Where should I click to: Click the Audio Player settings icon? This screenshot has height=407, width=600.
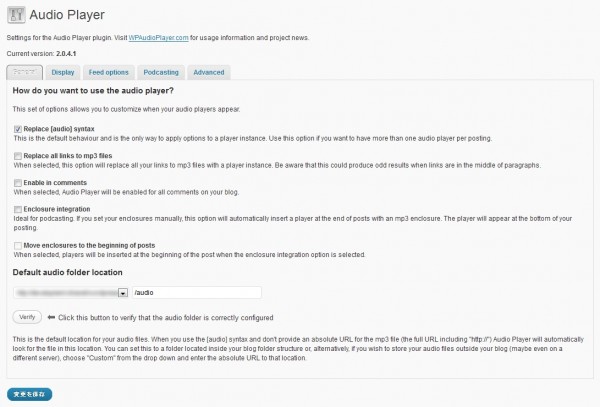click(17, 17)
